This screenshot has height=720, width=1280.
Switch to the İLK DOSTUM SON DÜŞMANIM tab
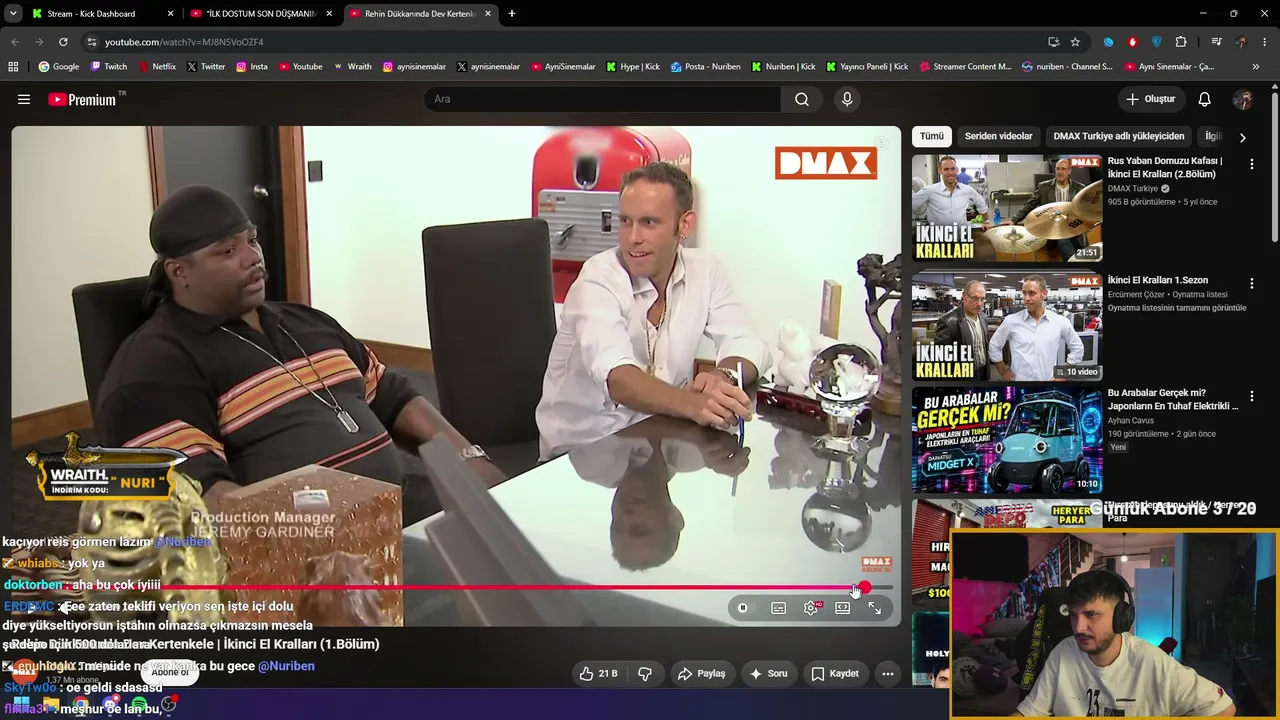coord(261,14)
